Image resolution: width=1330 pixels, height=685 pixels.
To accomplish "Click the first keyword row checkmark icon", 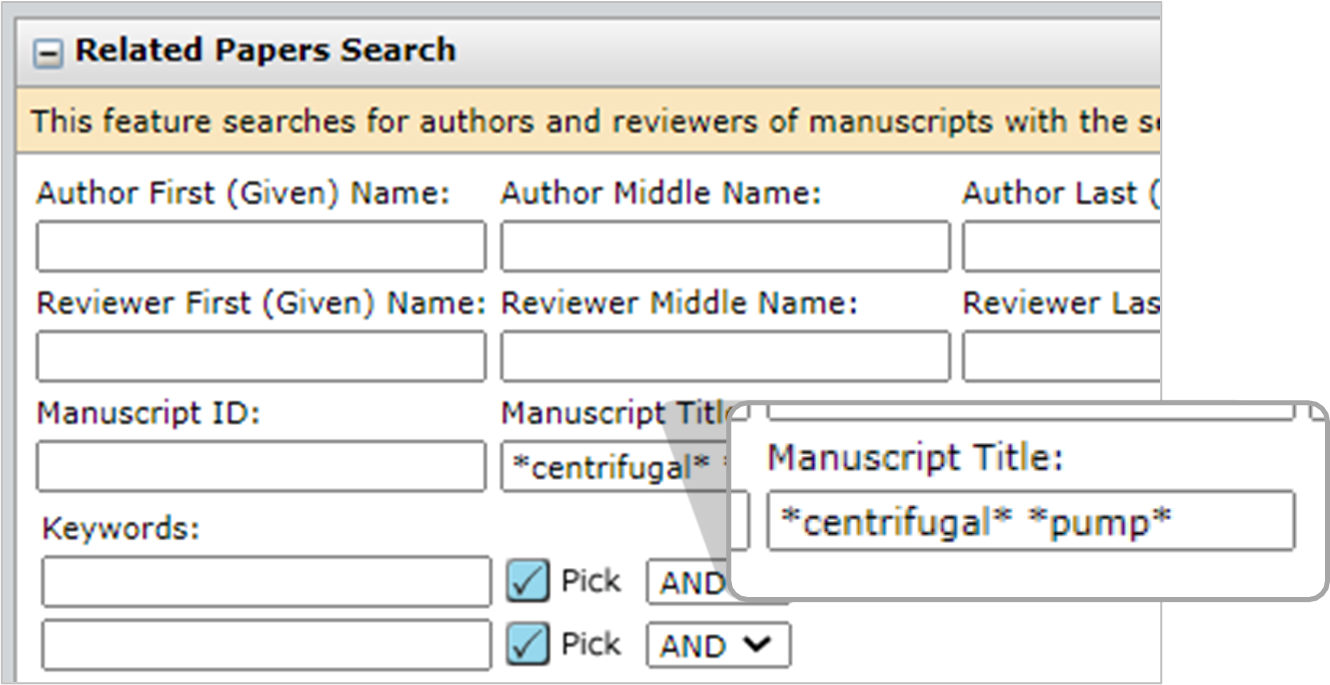I will [527, 582].
